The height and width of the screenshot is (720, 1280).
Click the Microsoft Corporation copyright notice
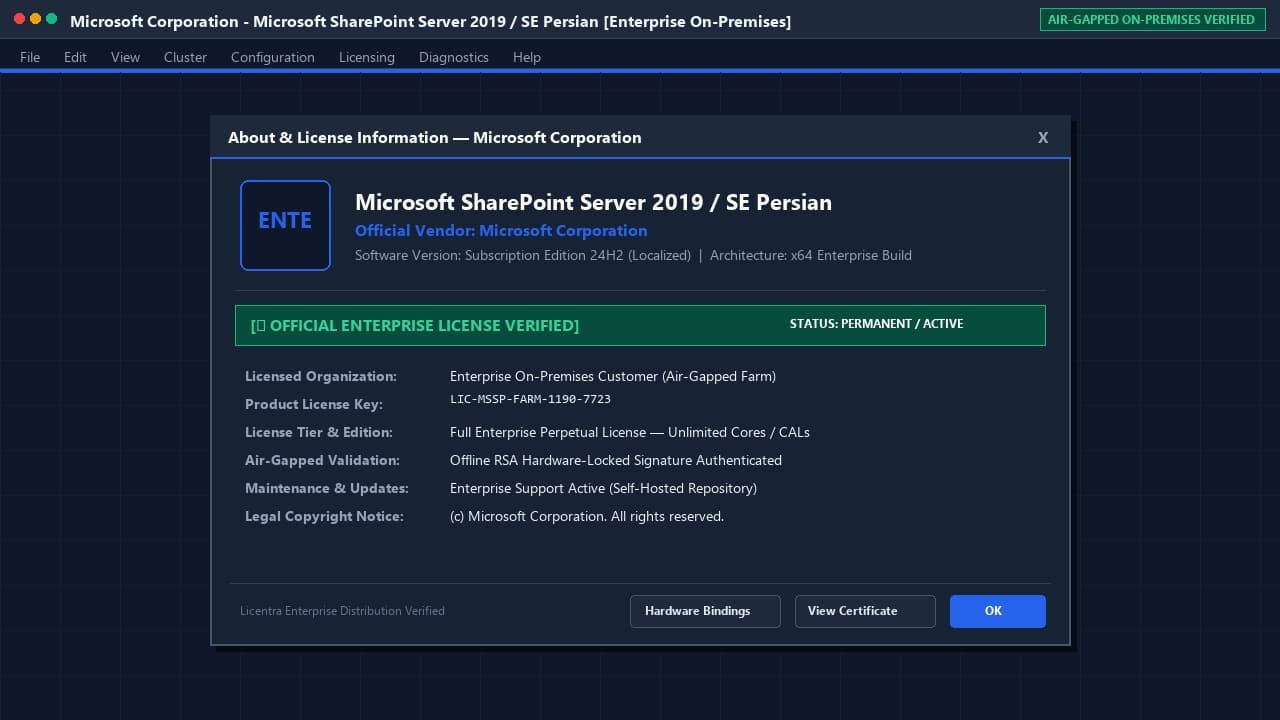pyautogui.click(x=587, y=516)
